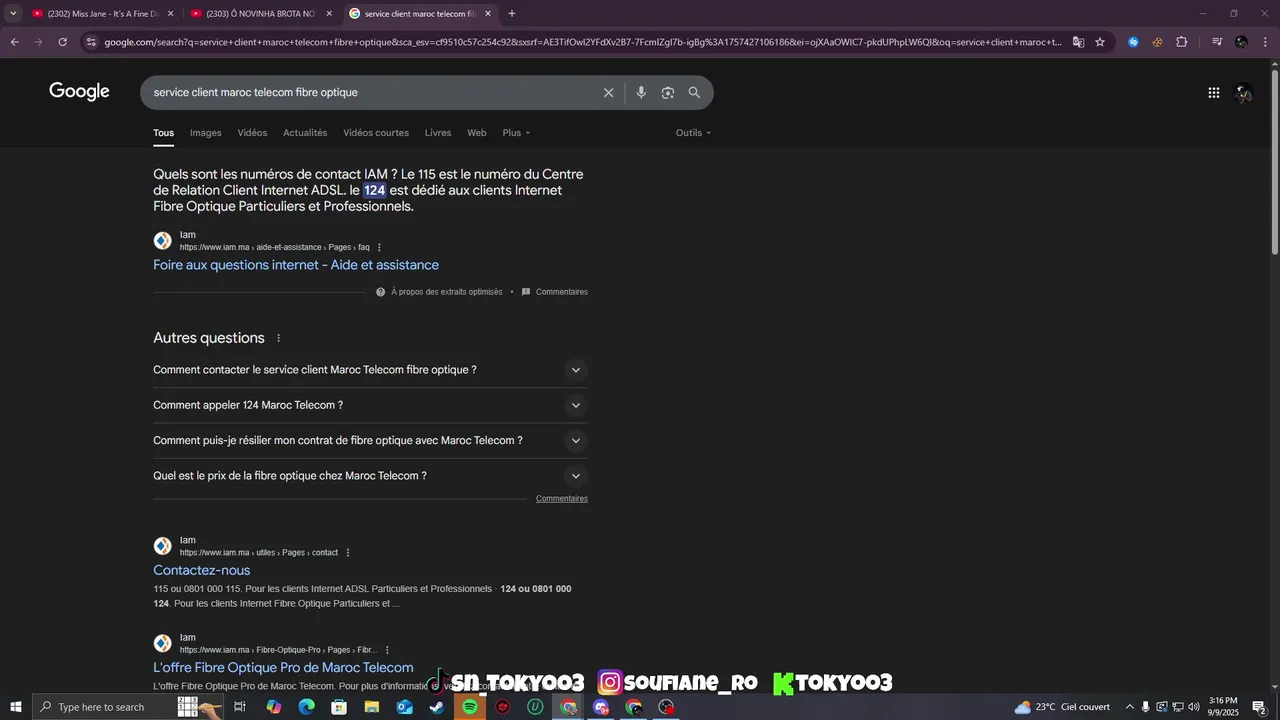Translate this page via address bar icon

click(1078, 42)
